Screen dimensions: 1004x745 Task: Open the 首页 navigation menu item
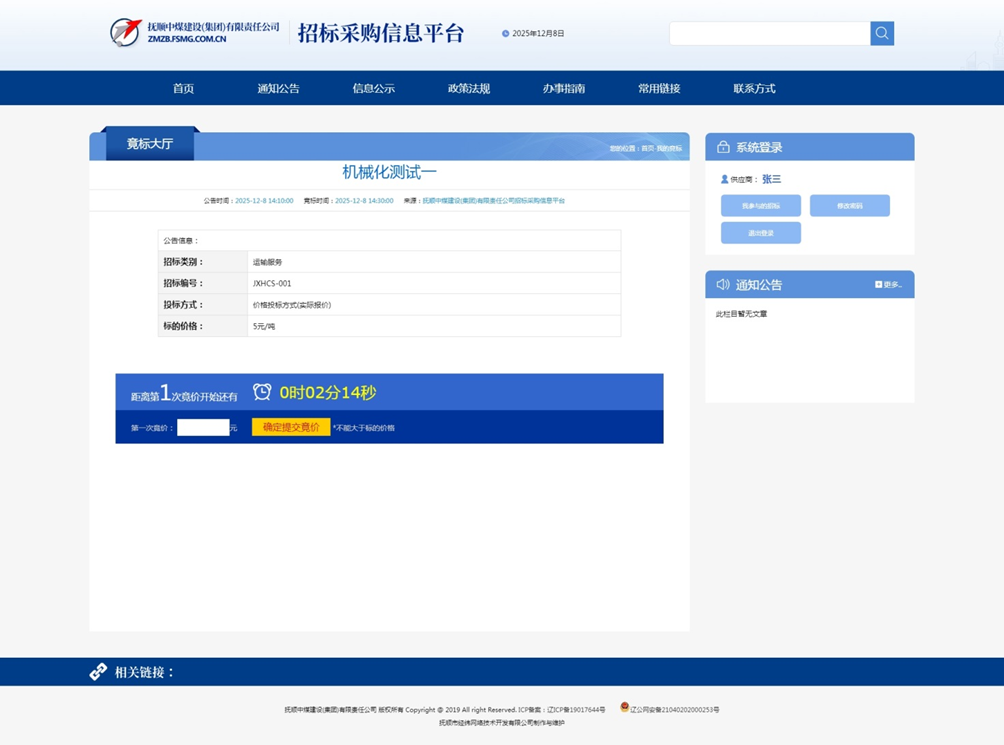183,88
